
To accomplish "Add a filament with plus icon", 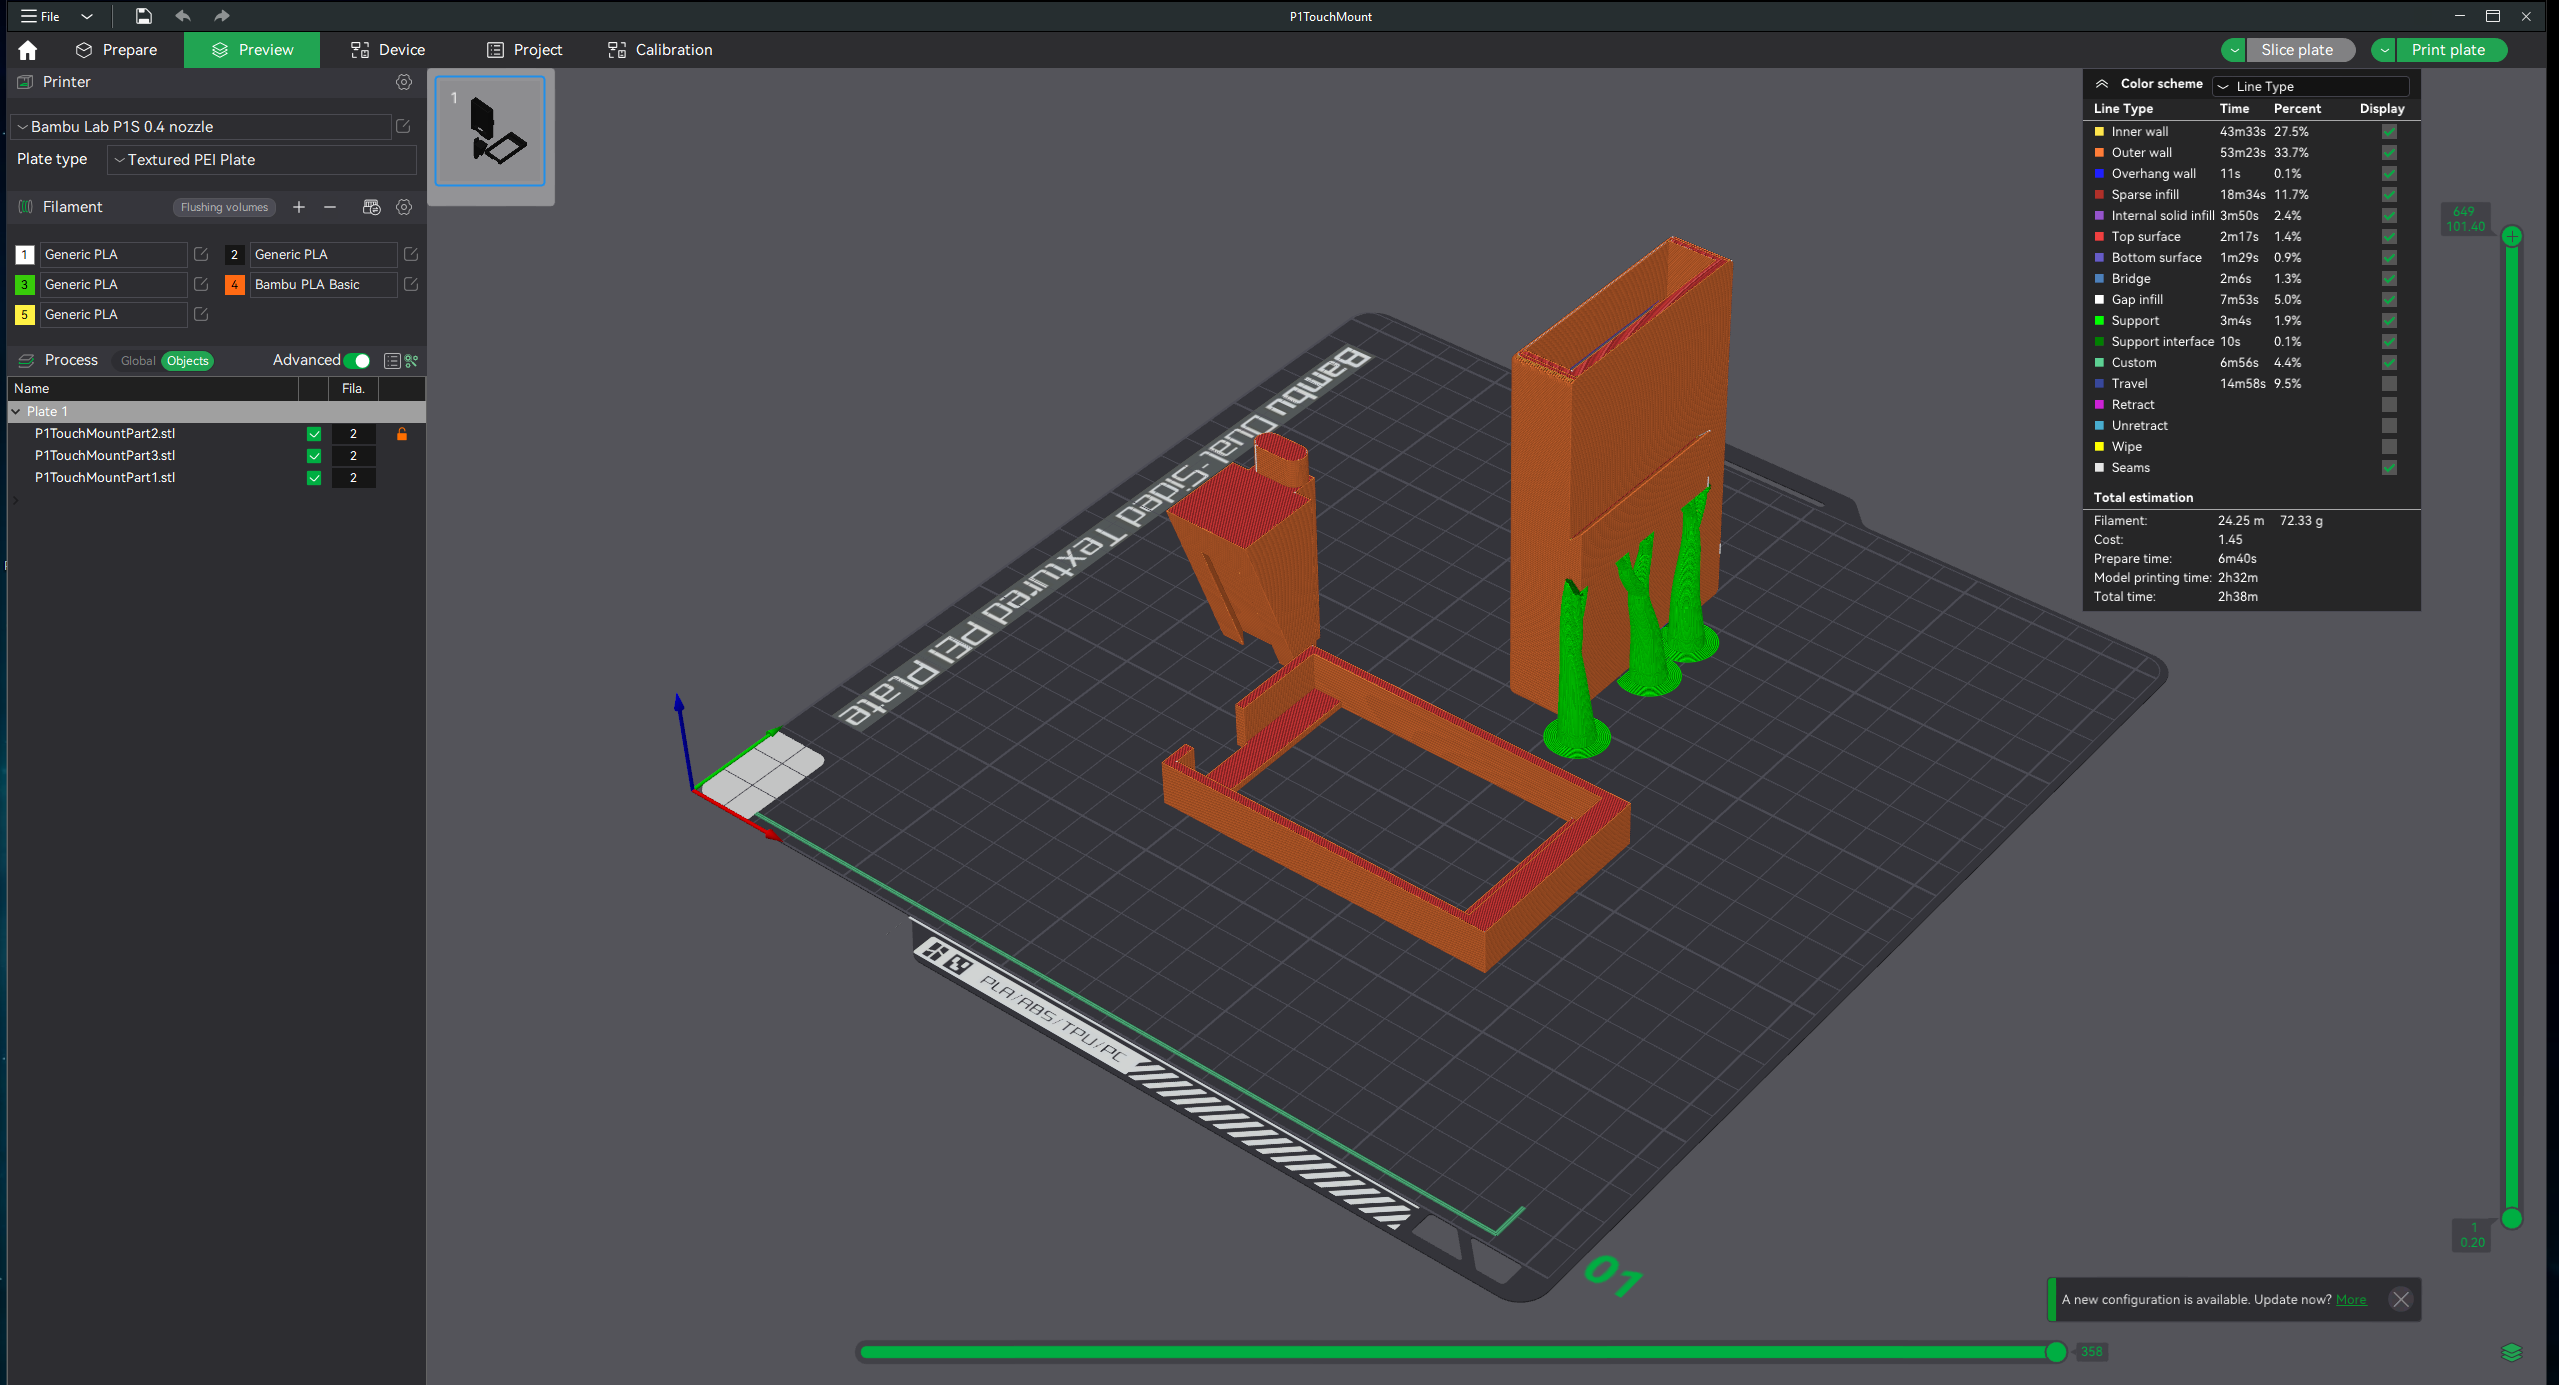I will point(298,207).
